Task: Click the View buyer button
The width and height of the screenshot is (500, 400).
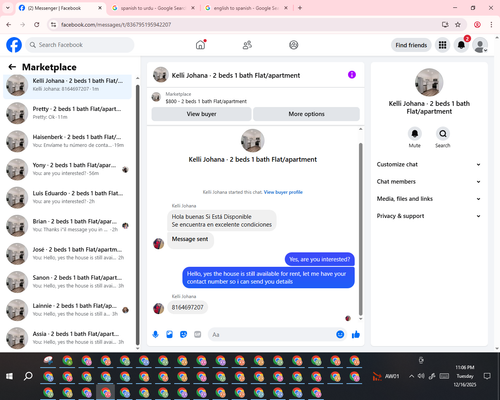Action: pos(201,114)
